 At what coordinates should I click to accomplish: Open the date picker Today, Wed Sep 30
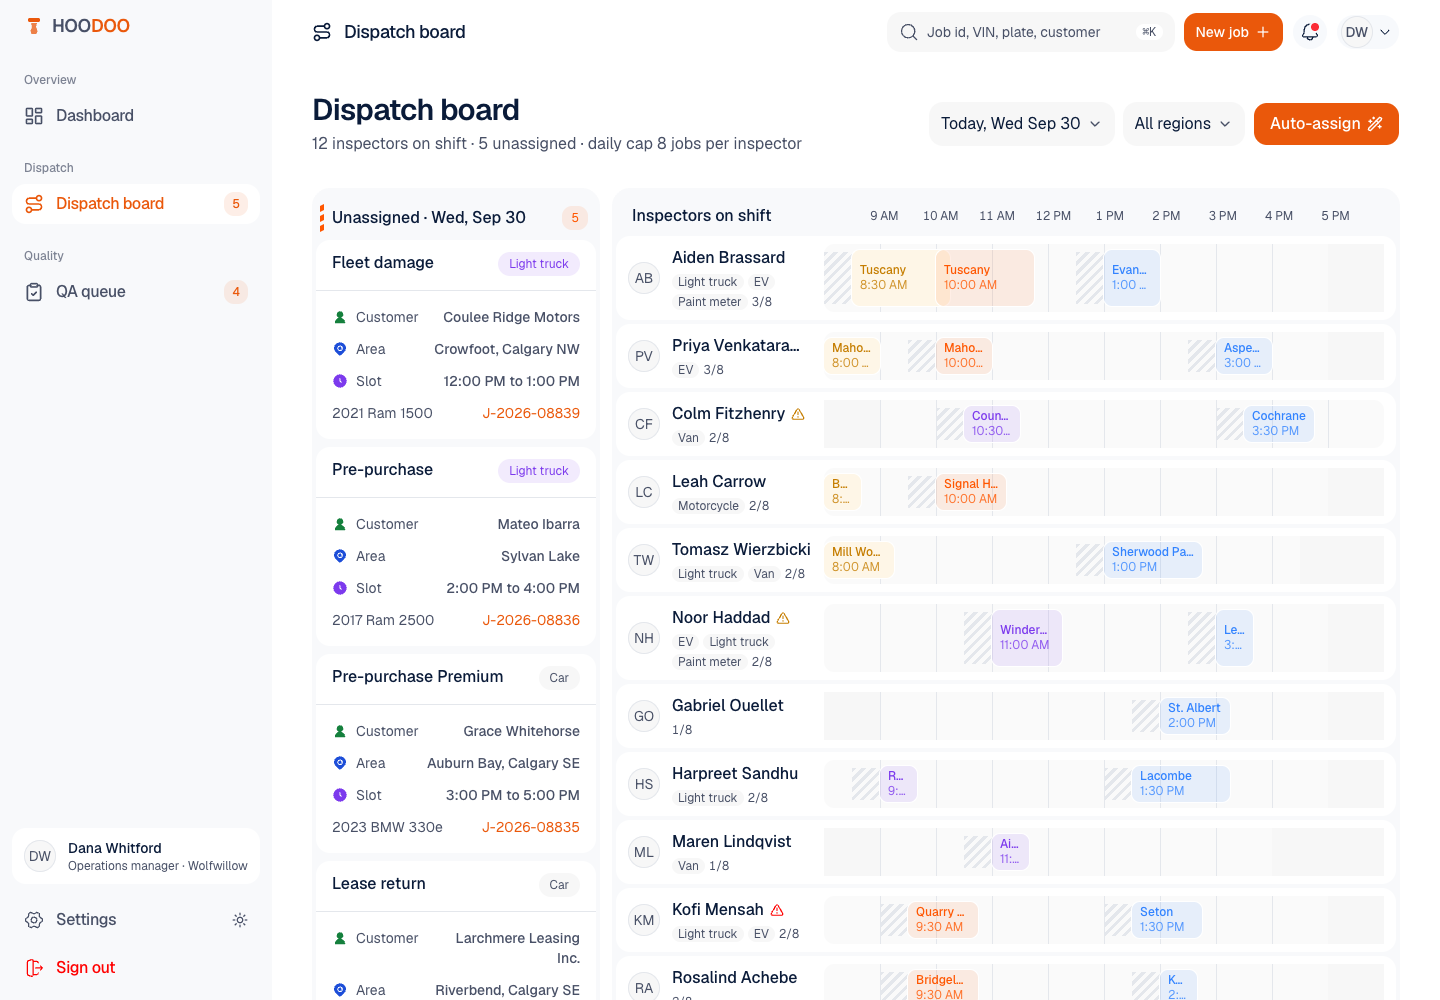[1021, 124]
